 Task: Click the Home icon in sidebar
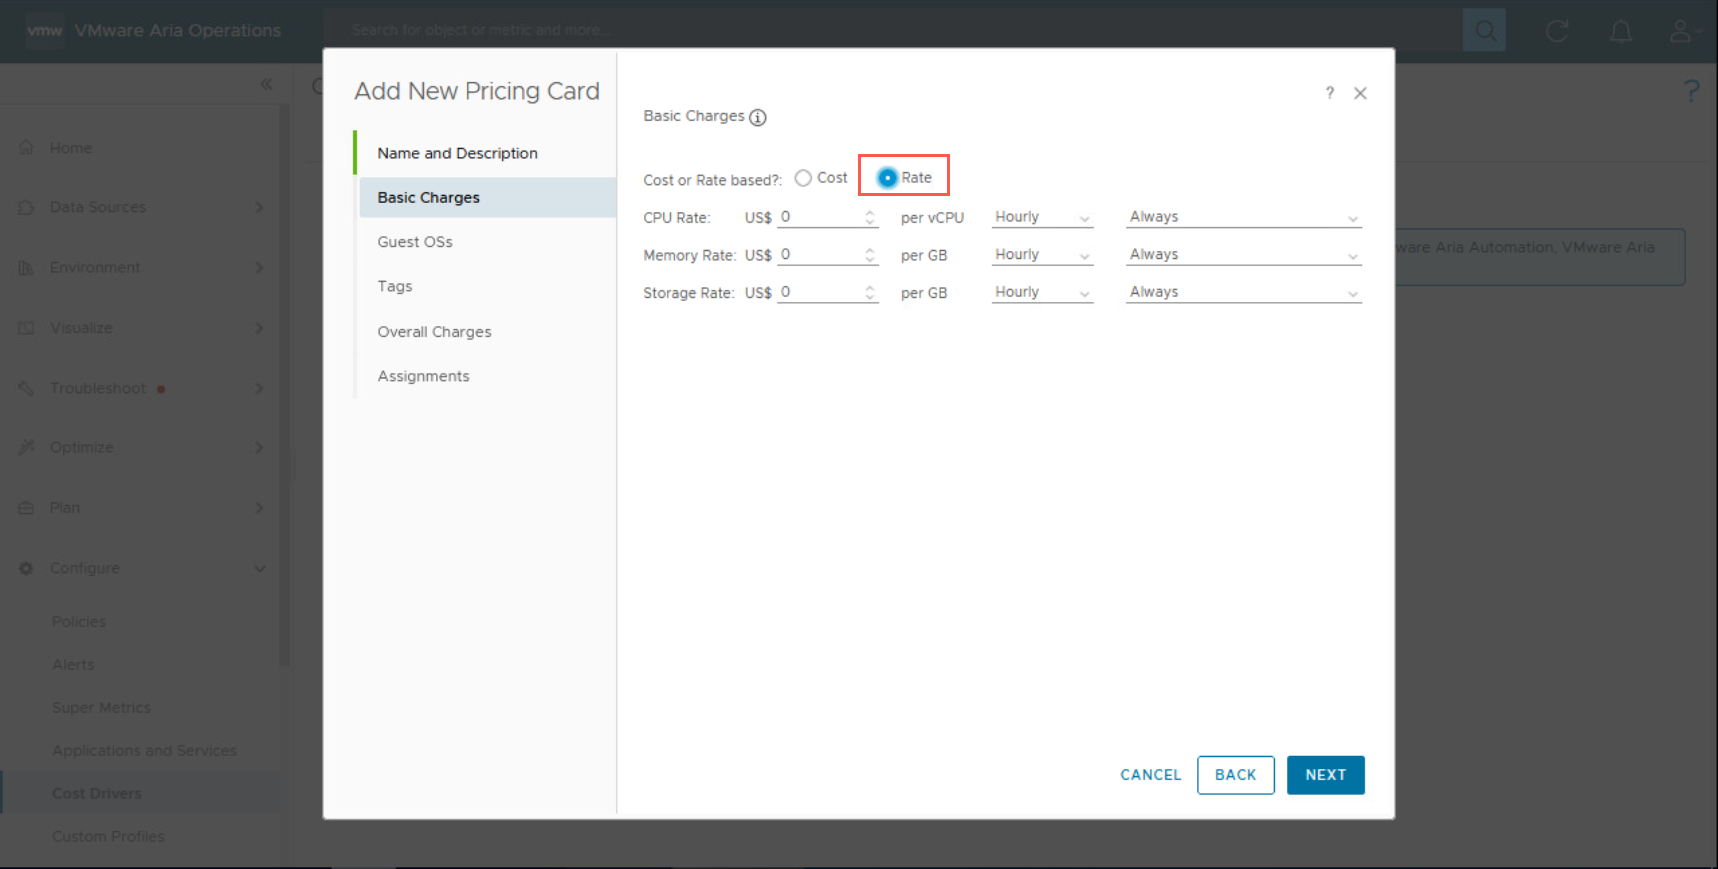click(27, 148)
